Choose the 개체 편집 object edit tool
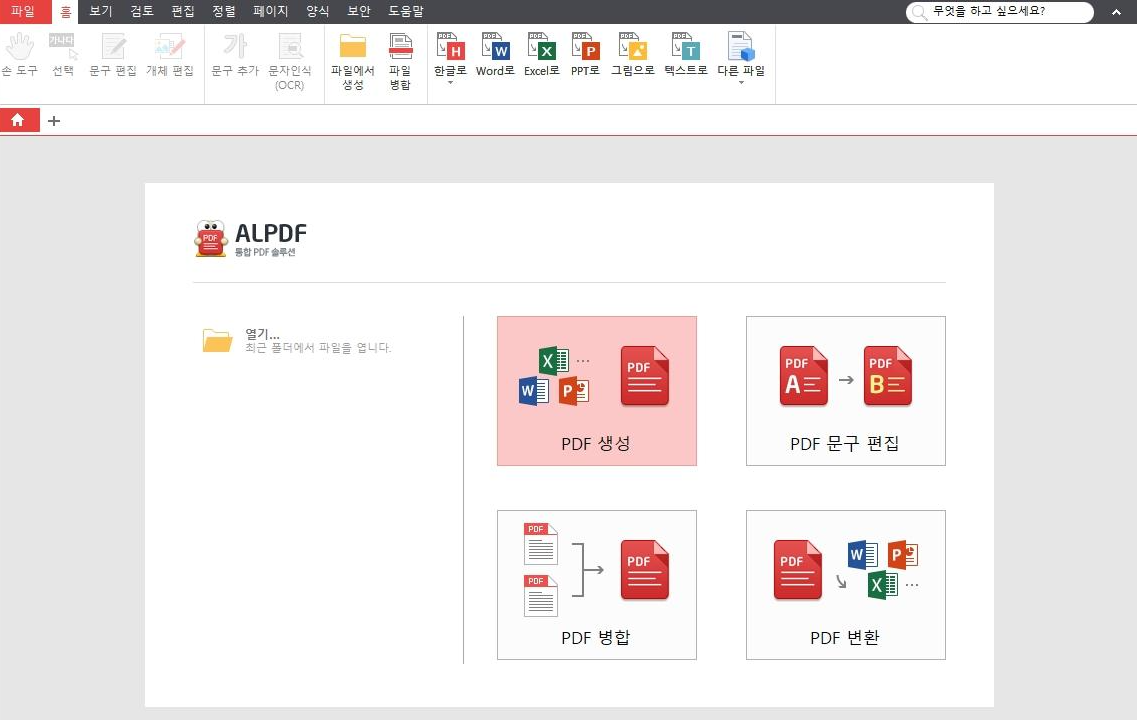 coord(170,55)
